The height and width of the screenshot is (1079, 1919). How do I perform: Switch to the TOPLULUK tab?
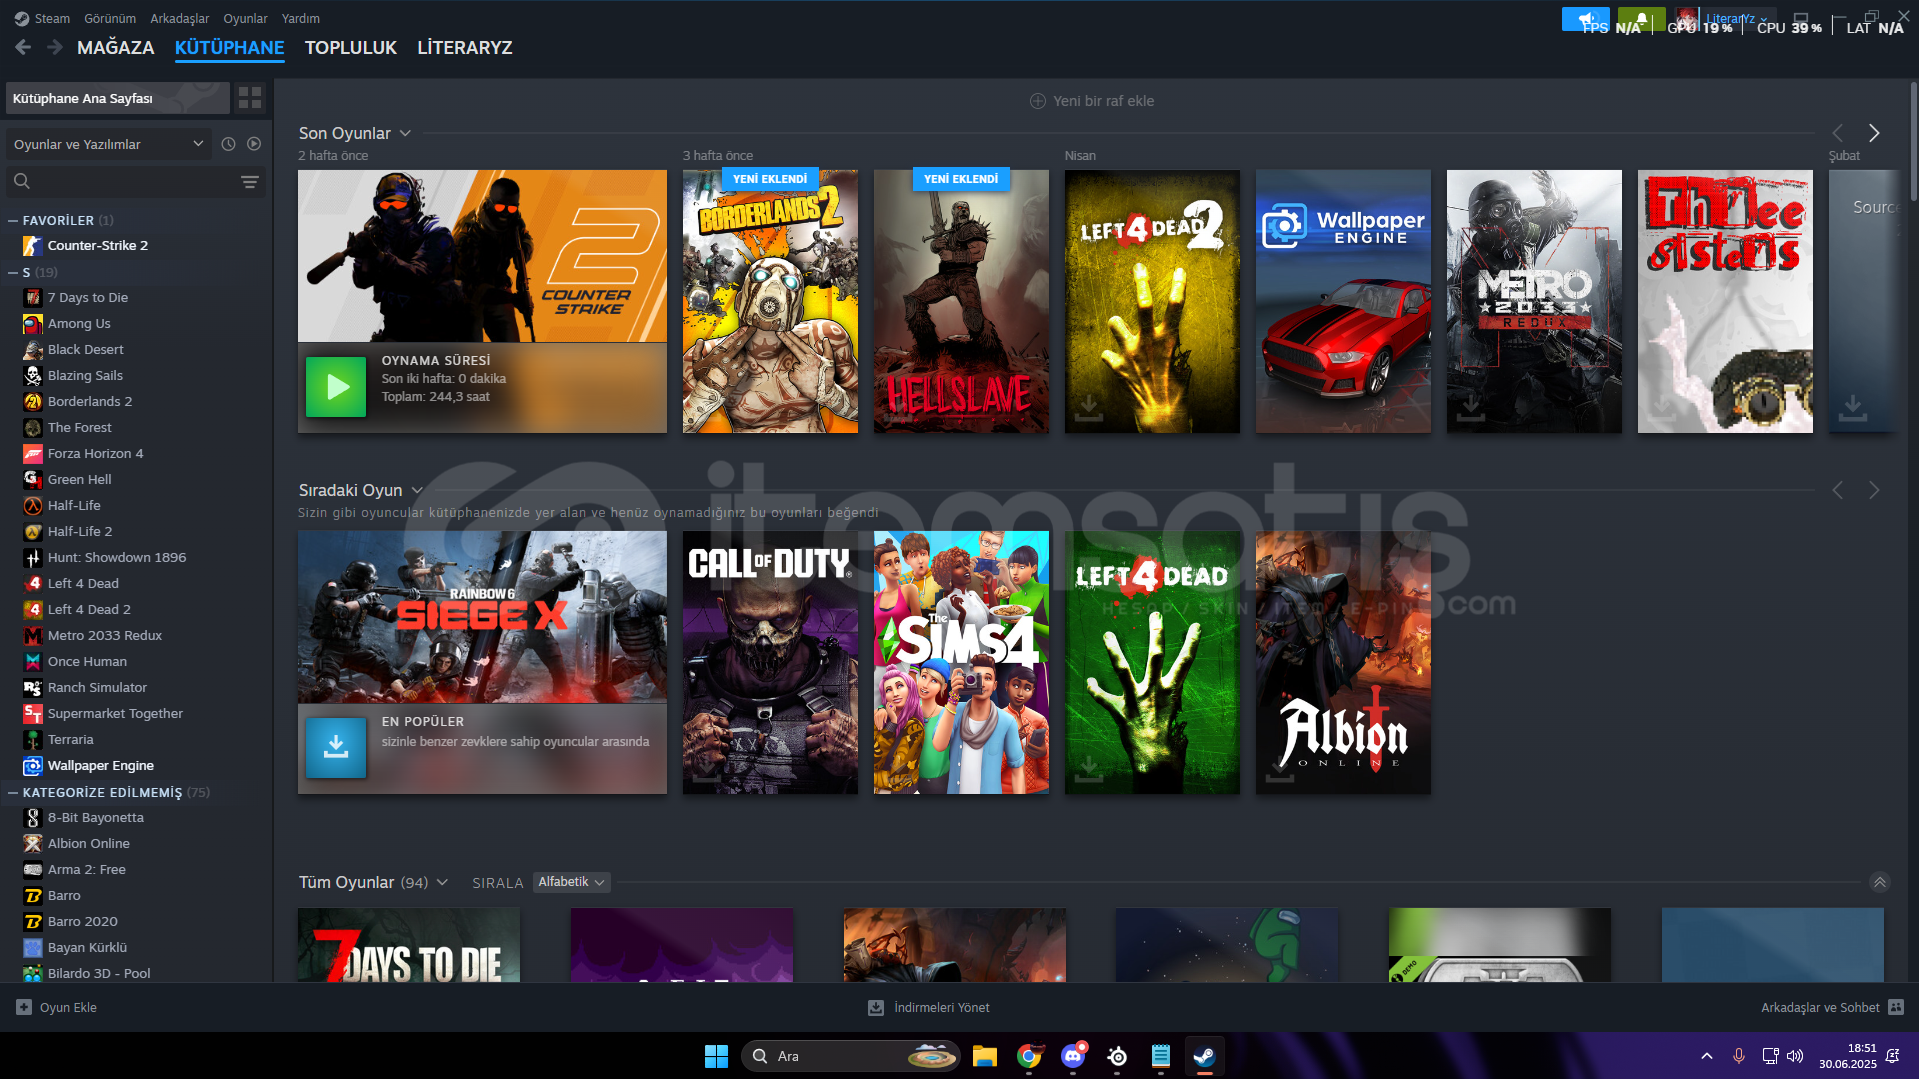tap(351, 47)
